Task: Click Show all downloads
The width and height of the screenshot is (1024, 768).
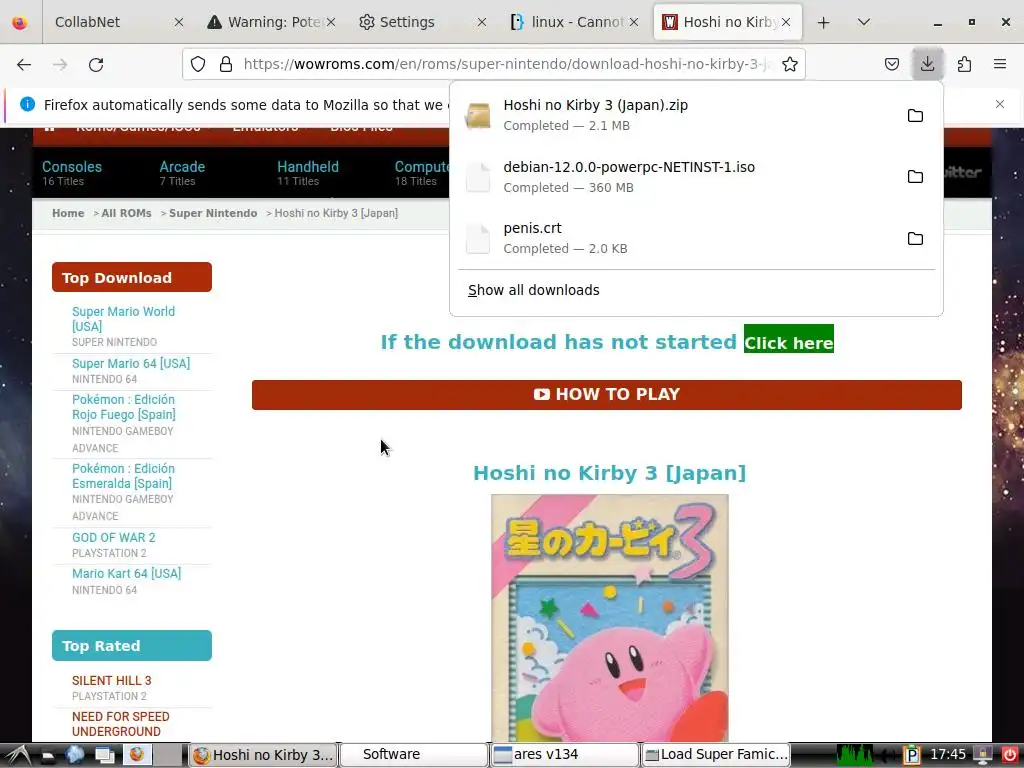Action: 534,290
